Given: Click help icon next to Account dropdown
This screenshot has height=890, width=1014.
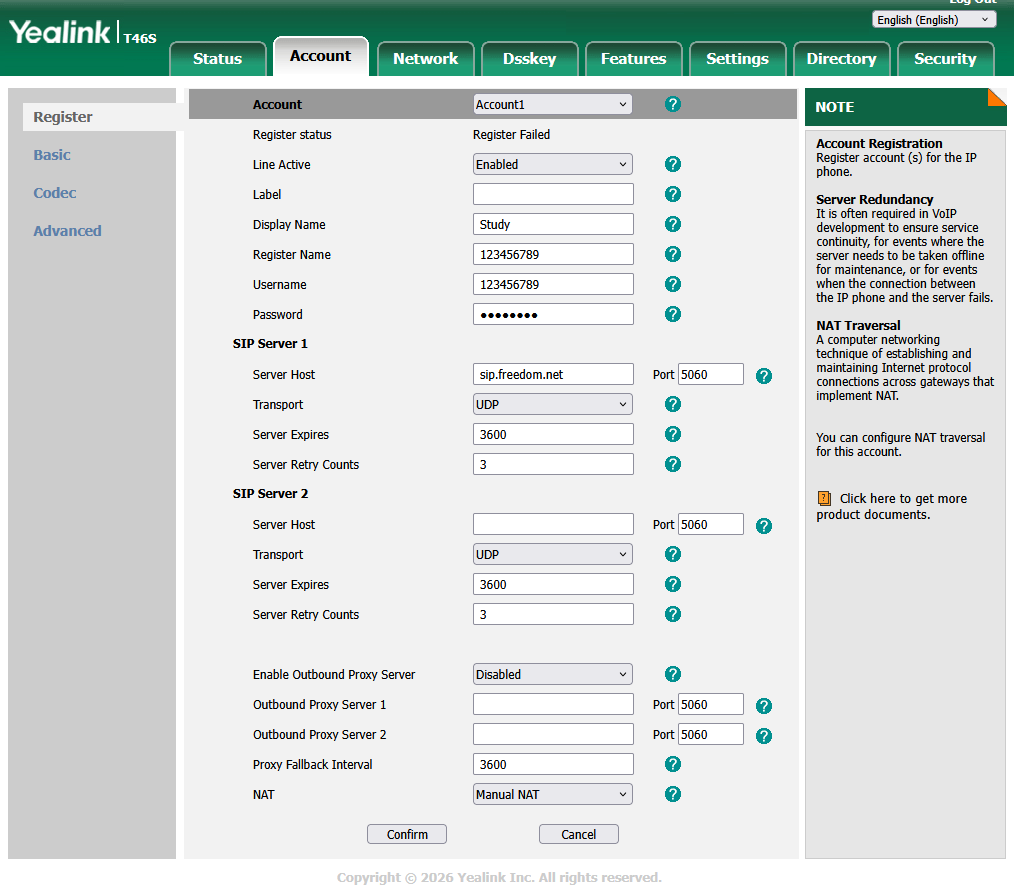Looking at the screenshot, I should point(673,104).
